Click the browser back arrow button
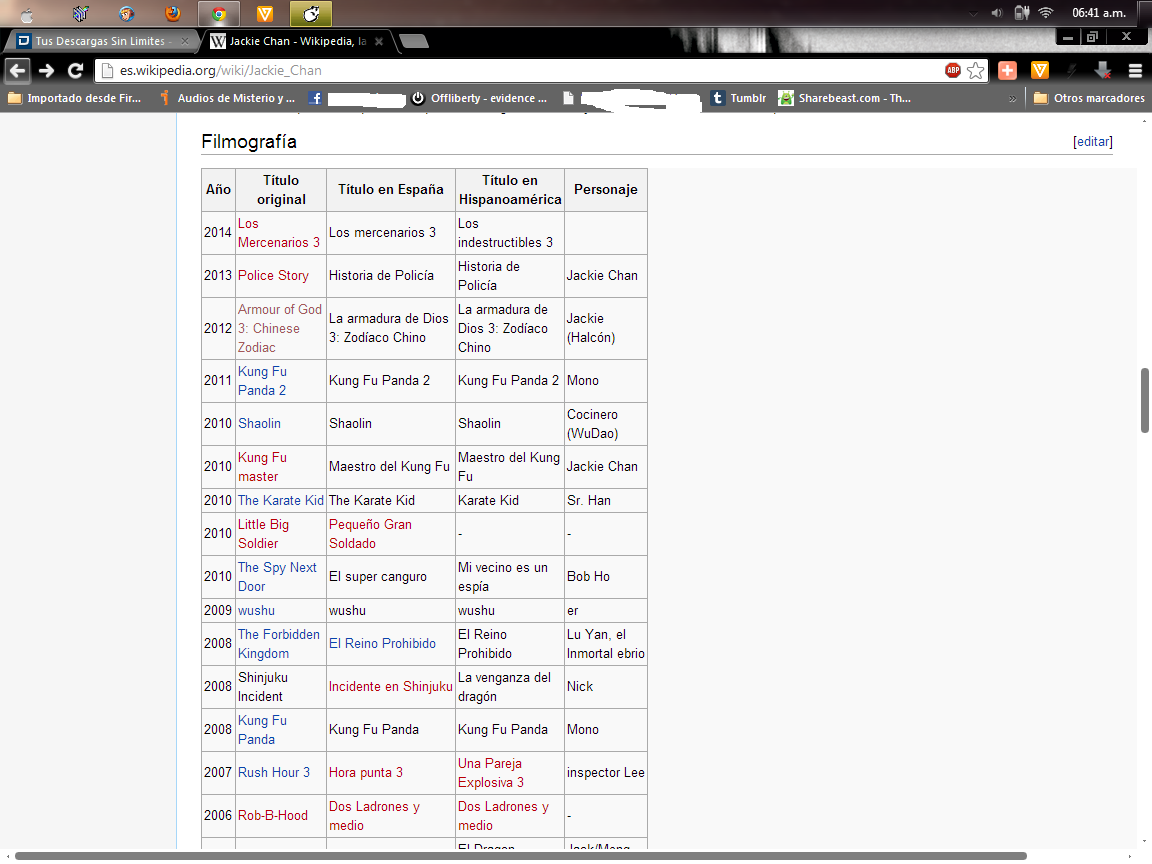1152x864 pixels. (x=17, y=70)
